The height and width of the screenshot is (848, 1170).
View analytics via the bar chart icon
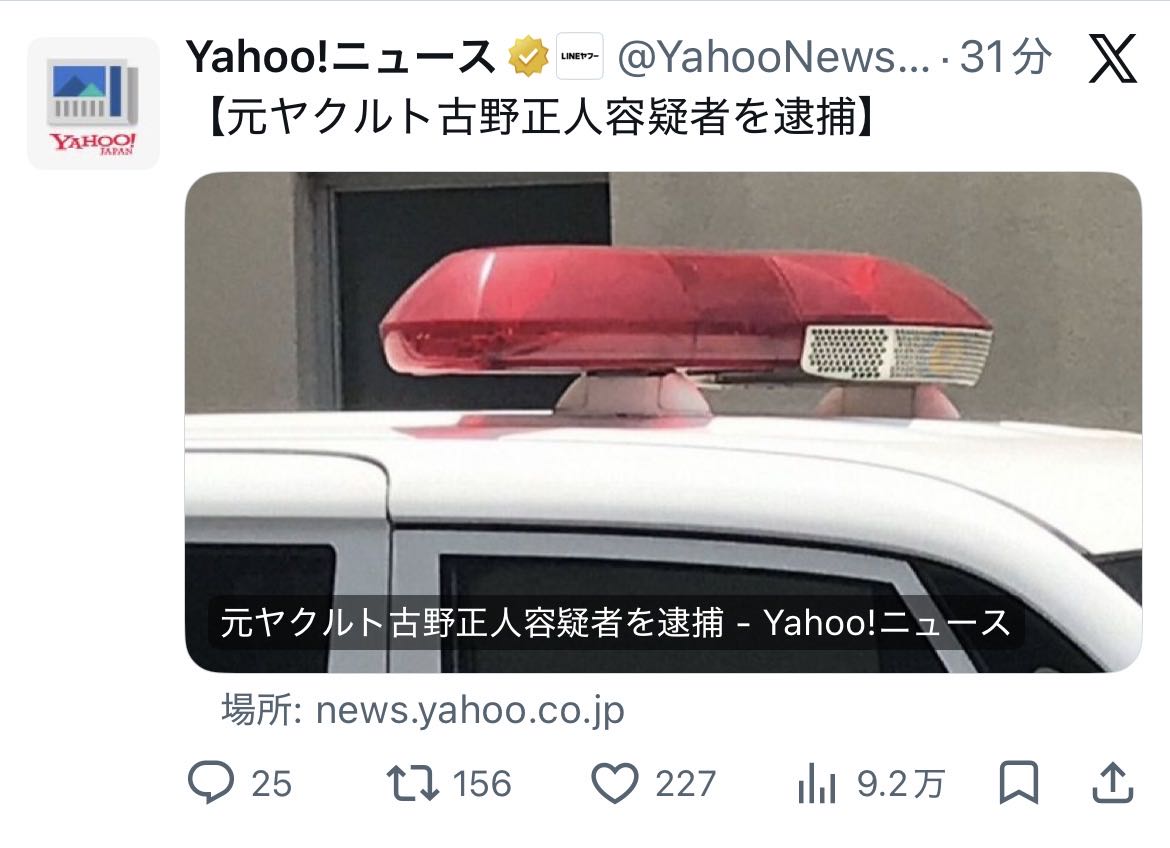(816, 784)
